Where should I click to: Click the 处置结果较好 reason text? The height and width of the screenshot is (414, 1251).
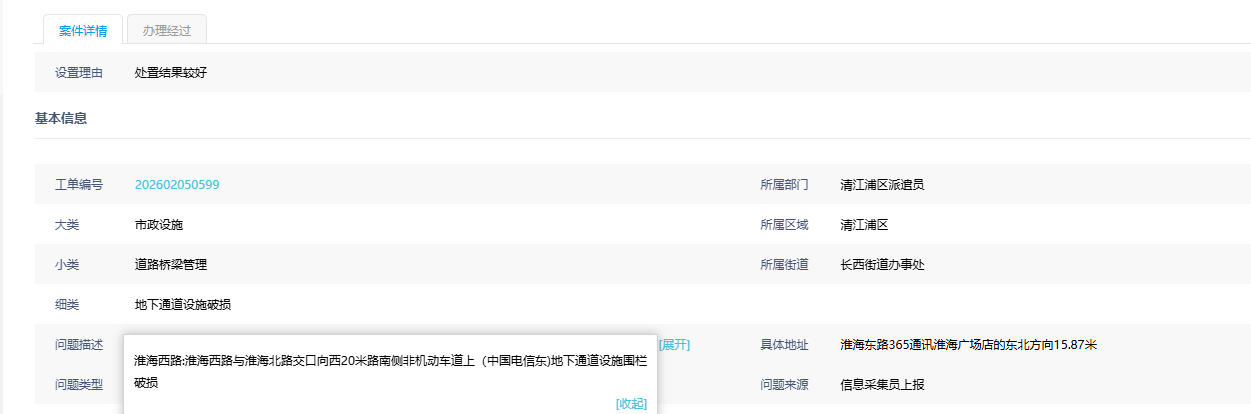click(x=171, y=73)
